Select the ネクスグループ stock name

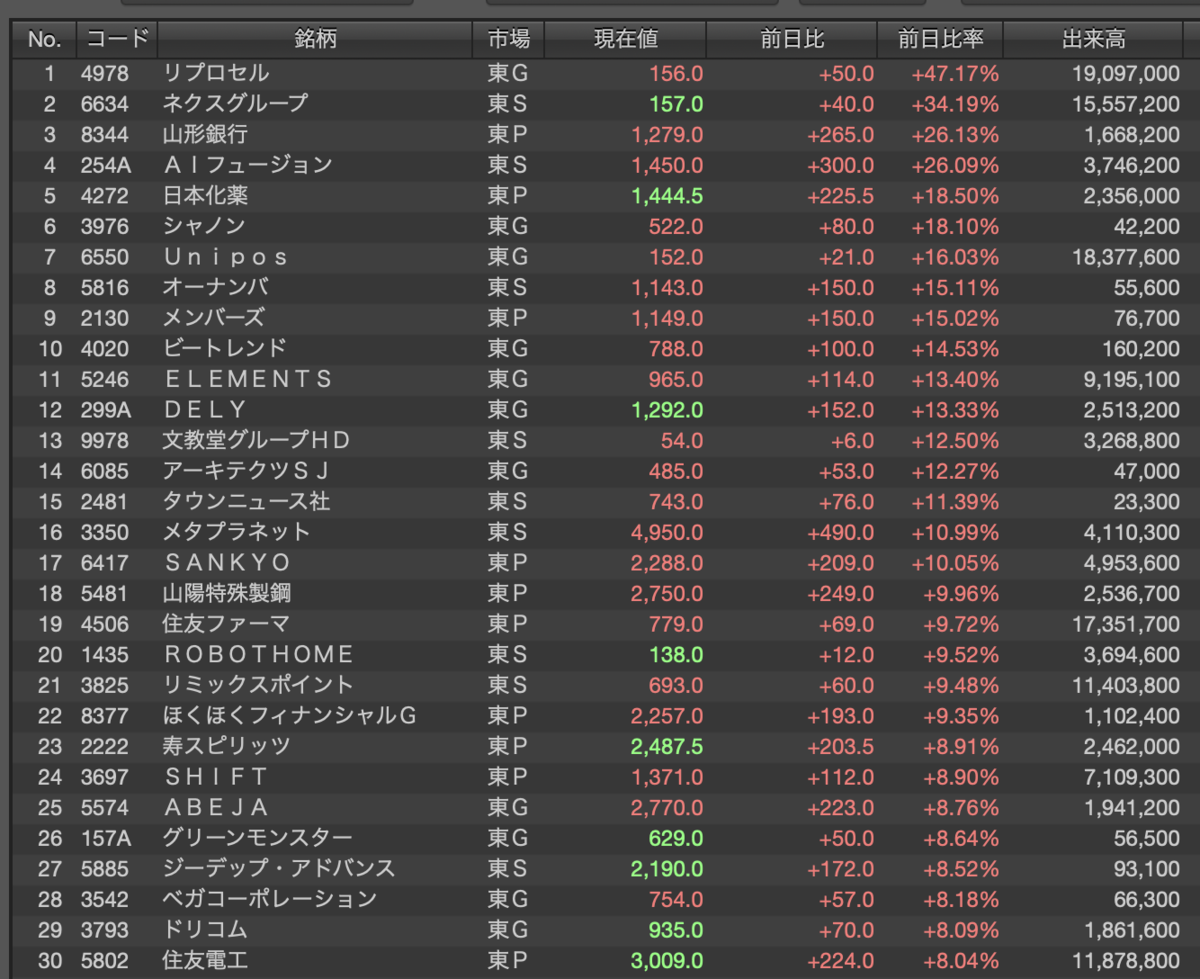[x=235, y=104]
